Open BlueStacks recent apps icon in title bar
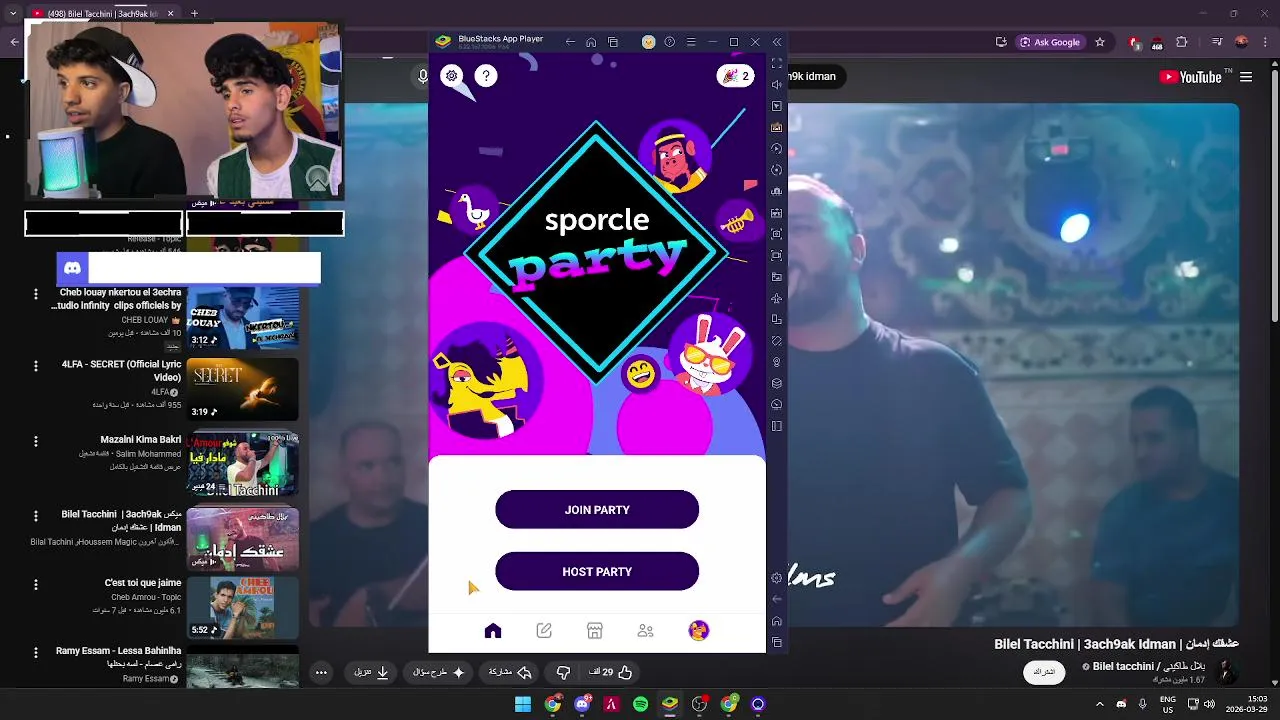The height and width of the screenshot is (720, 1280). [613, 42]
